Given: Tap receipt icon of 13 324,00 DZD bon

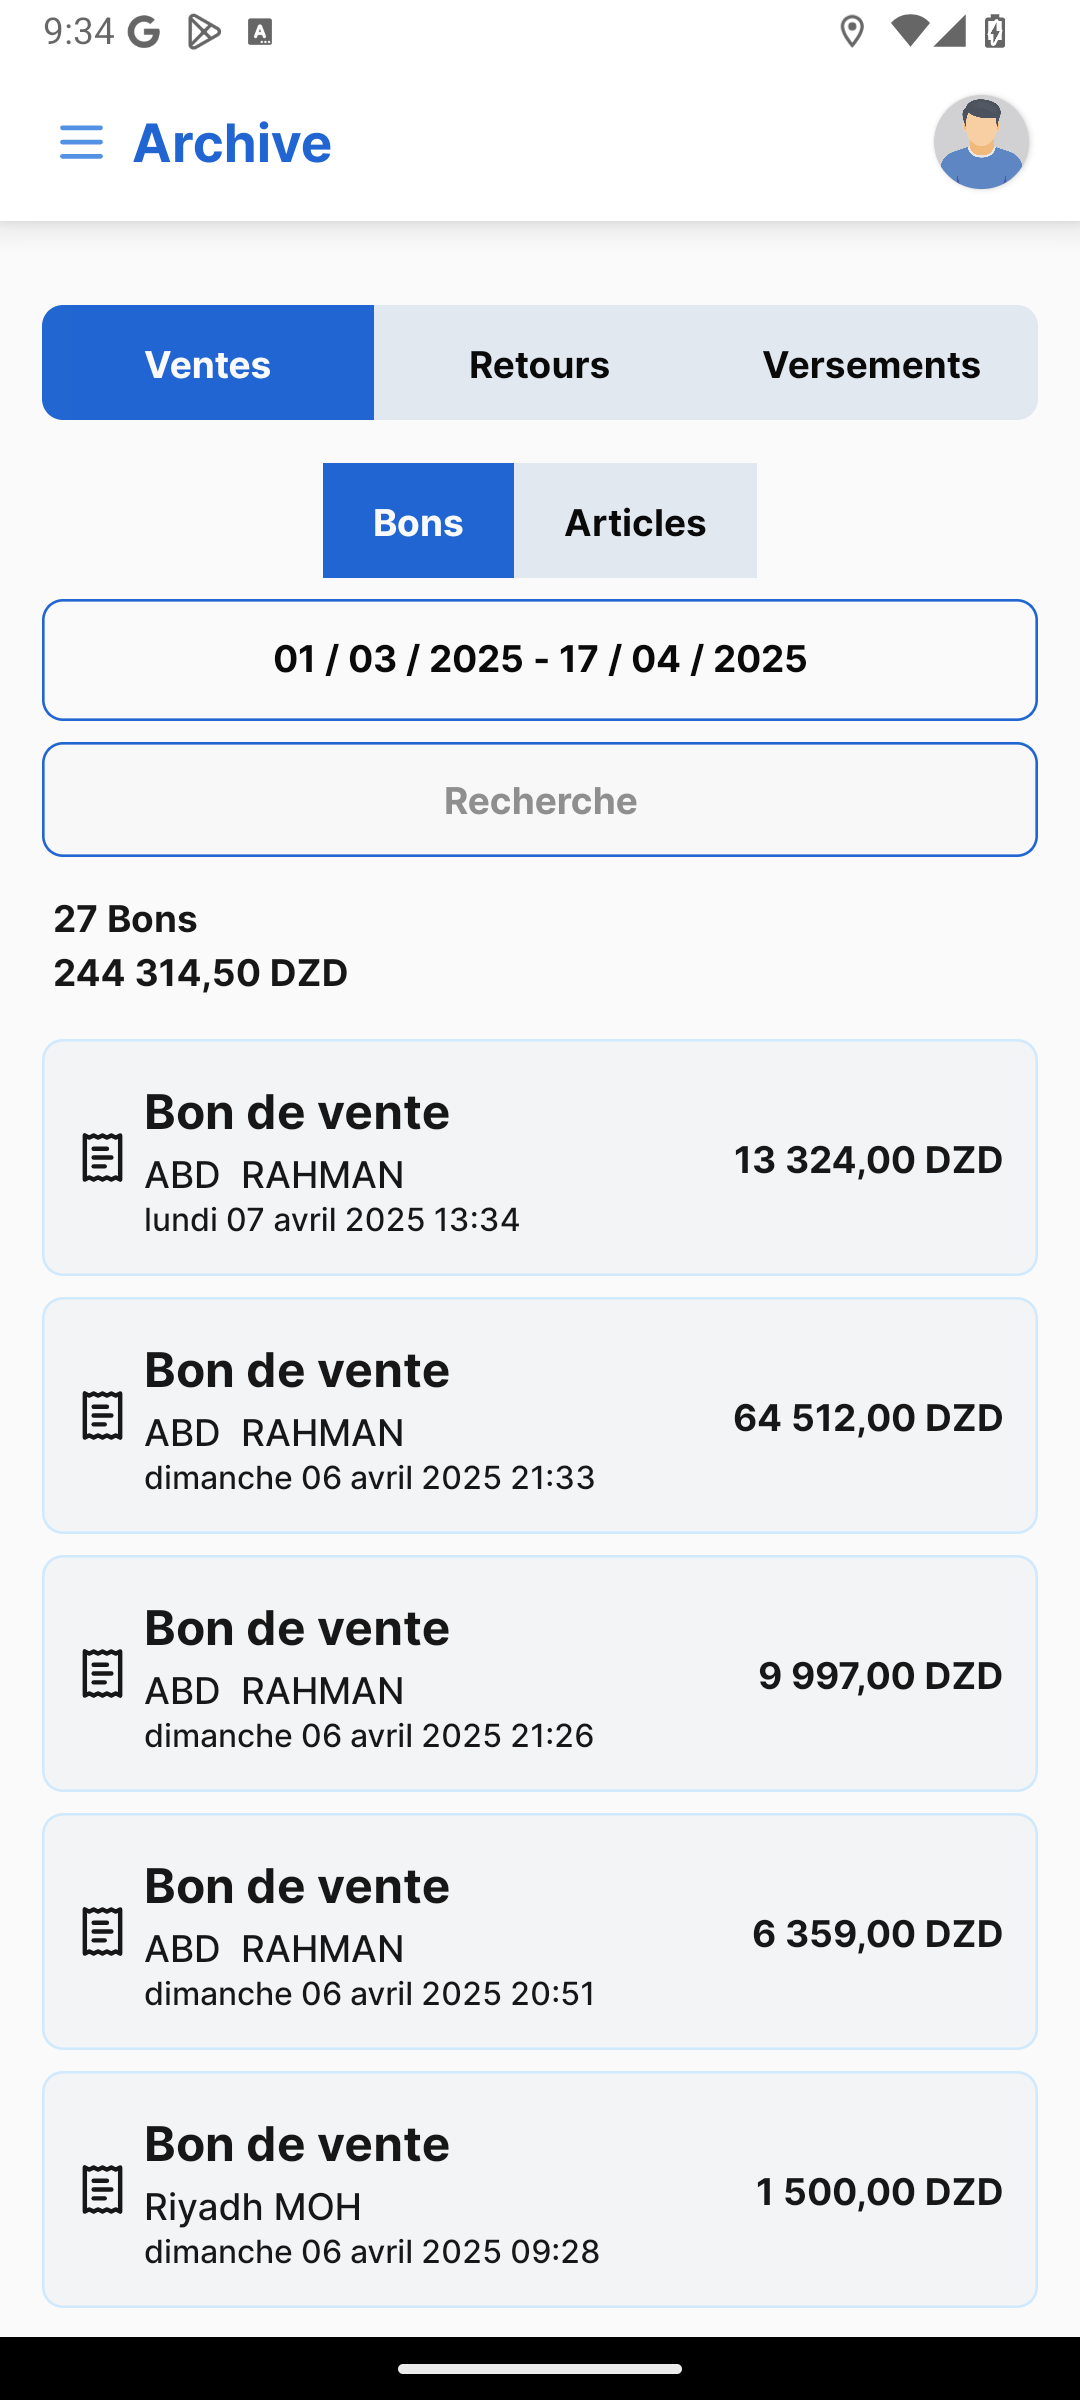Looking at the screenshot, I should click(x=102, y=1158).
